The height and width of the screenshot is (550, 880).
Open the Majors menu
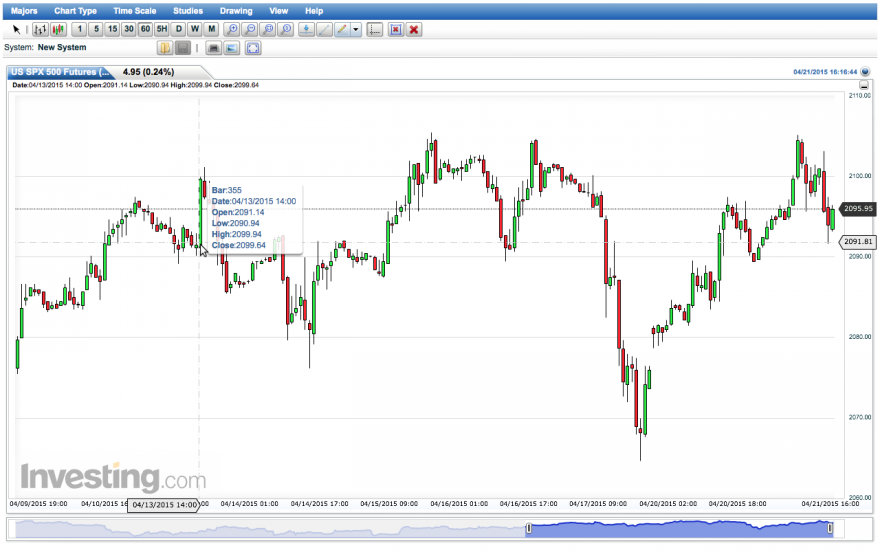(24, 11)
